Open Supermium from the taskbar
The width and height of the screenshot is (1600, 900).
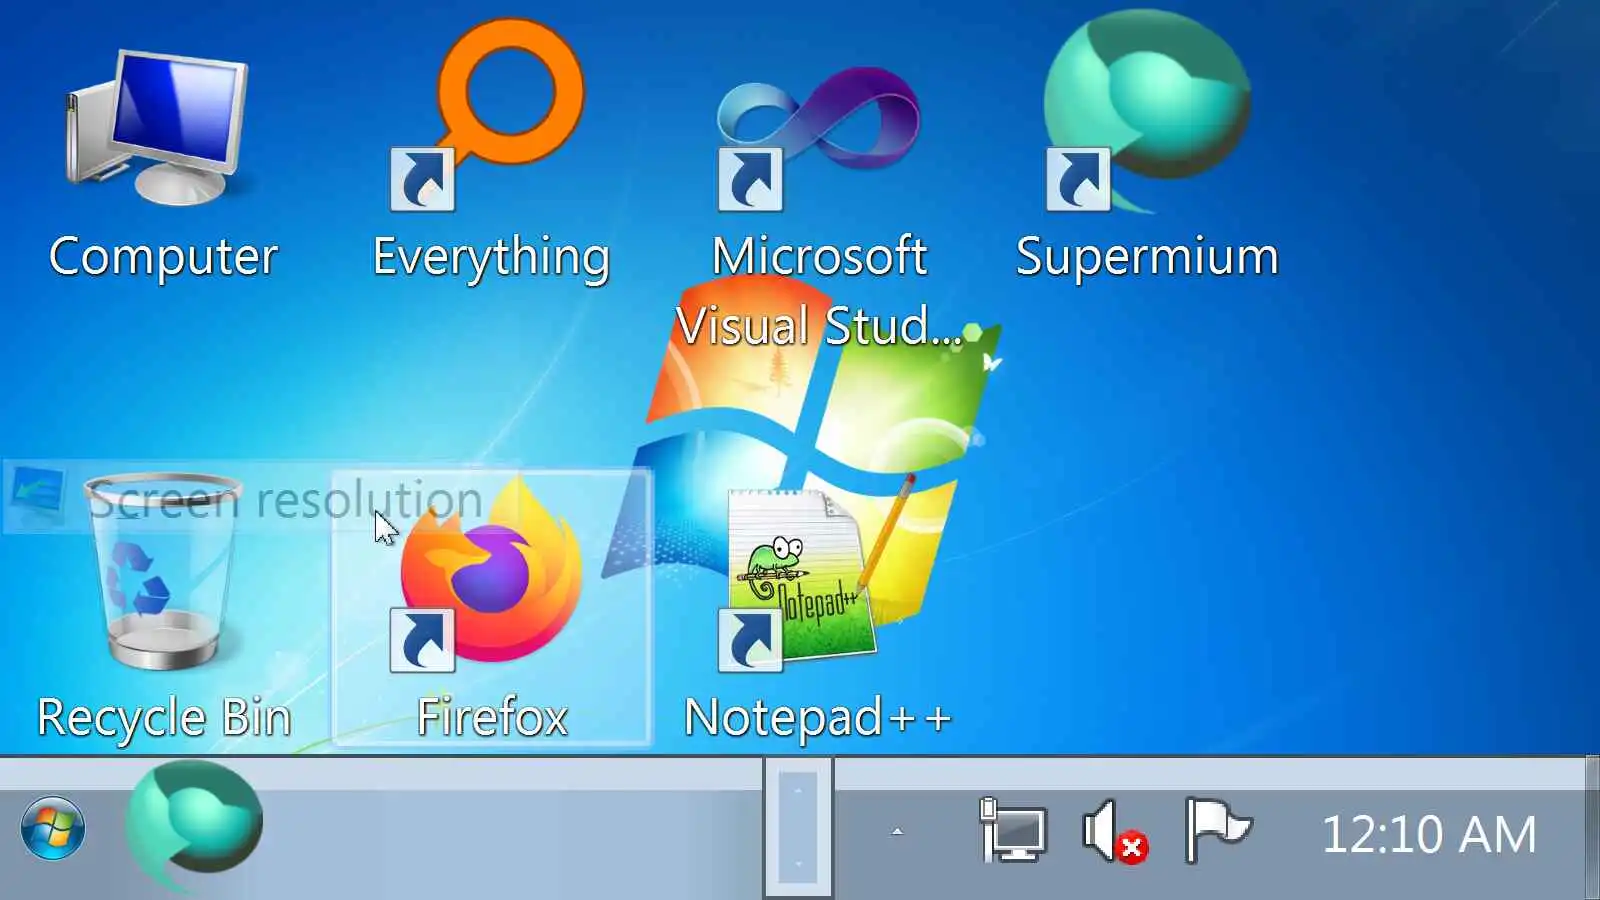[x=194, y=826]
